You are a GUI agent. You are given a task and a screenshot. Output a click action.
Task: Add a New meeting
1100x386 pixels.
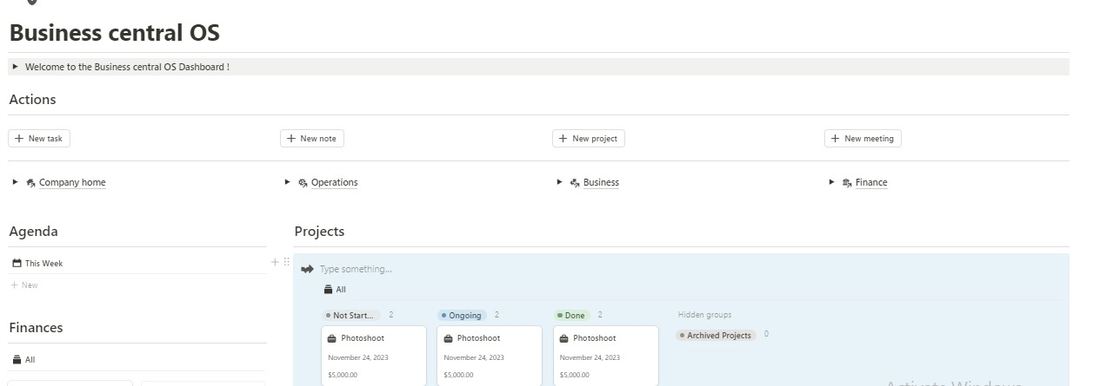[x=863, y=138]
